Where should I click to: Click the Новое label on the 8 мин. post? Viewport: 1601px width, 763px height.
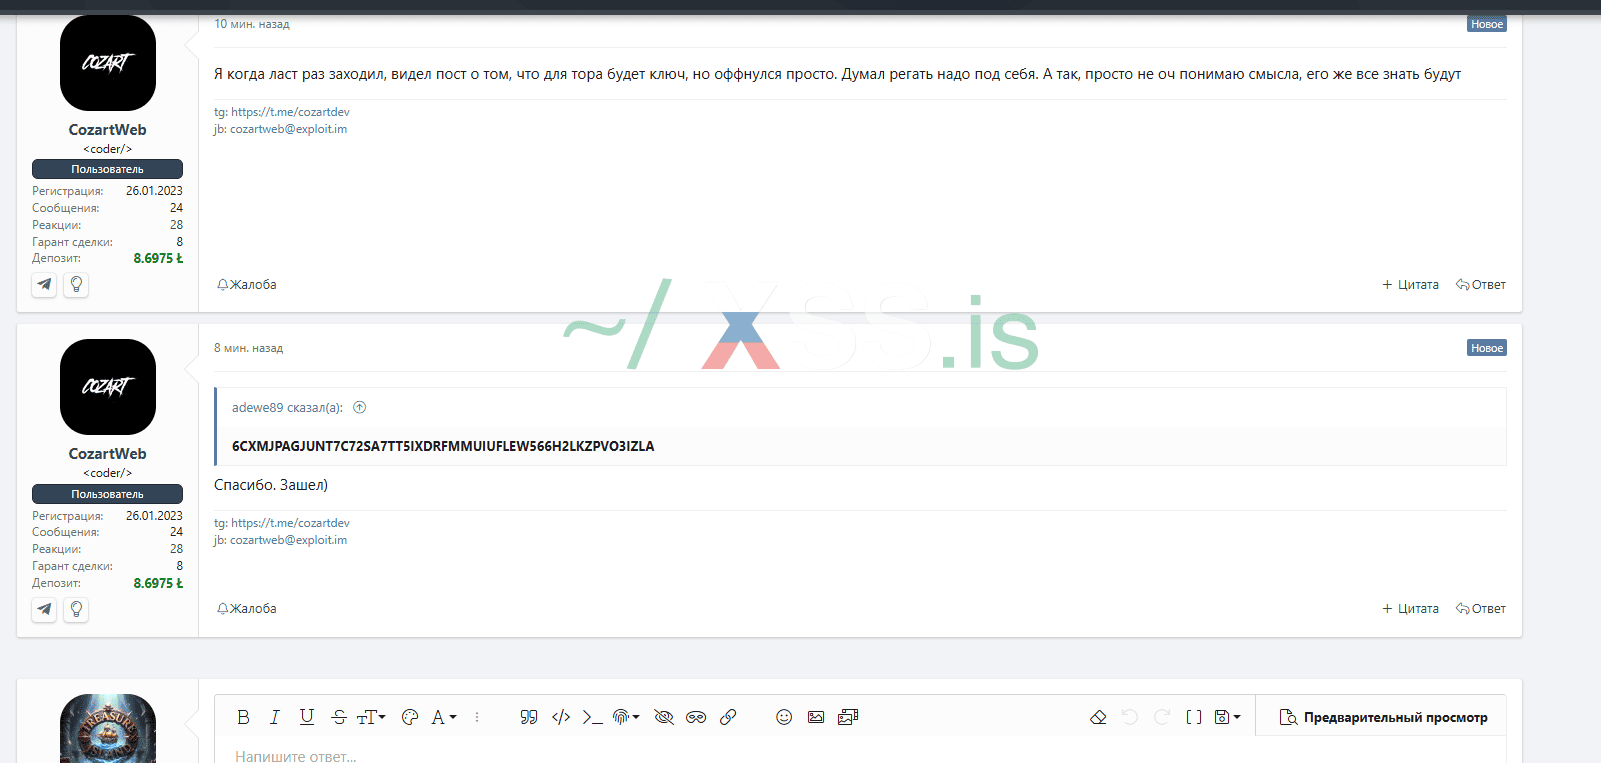coord(1487,348)
